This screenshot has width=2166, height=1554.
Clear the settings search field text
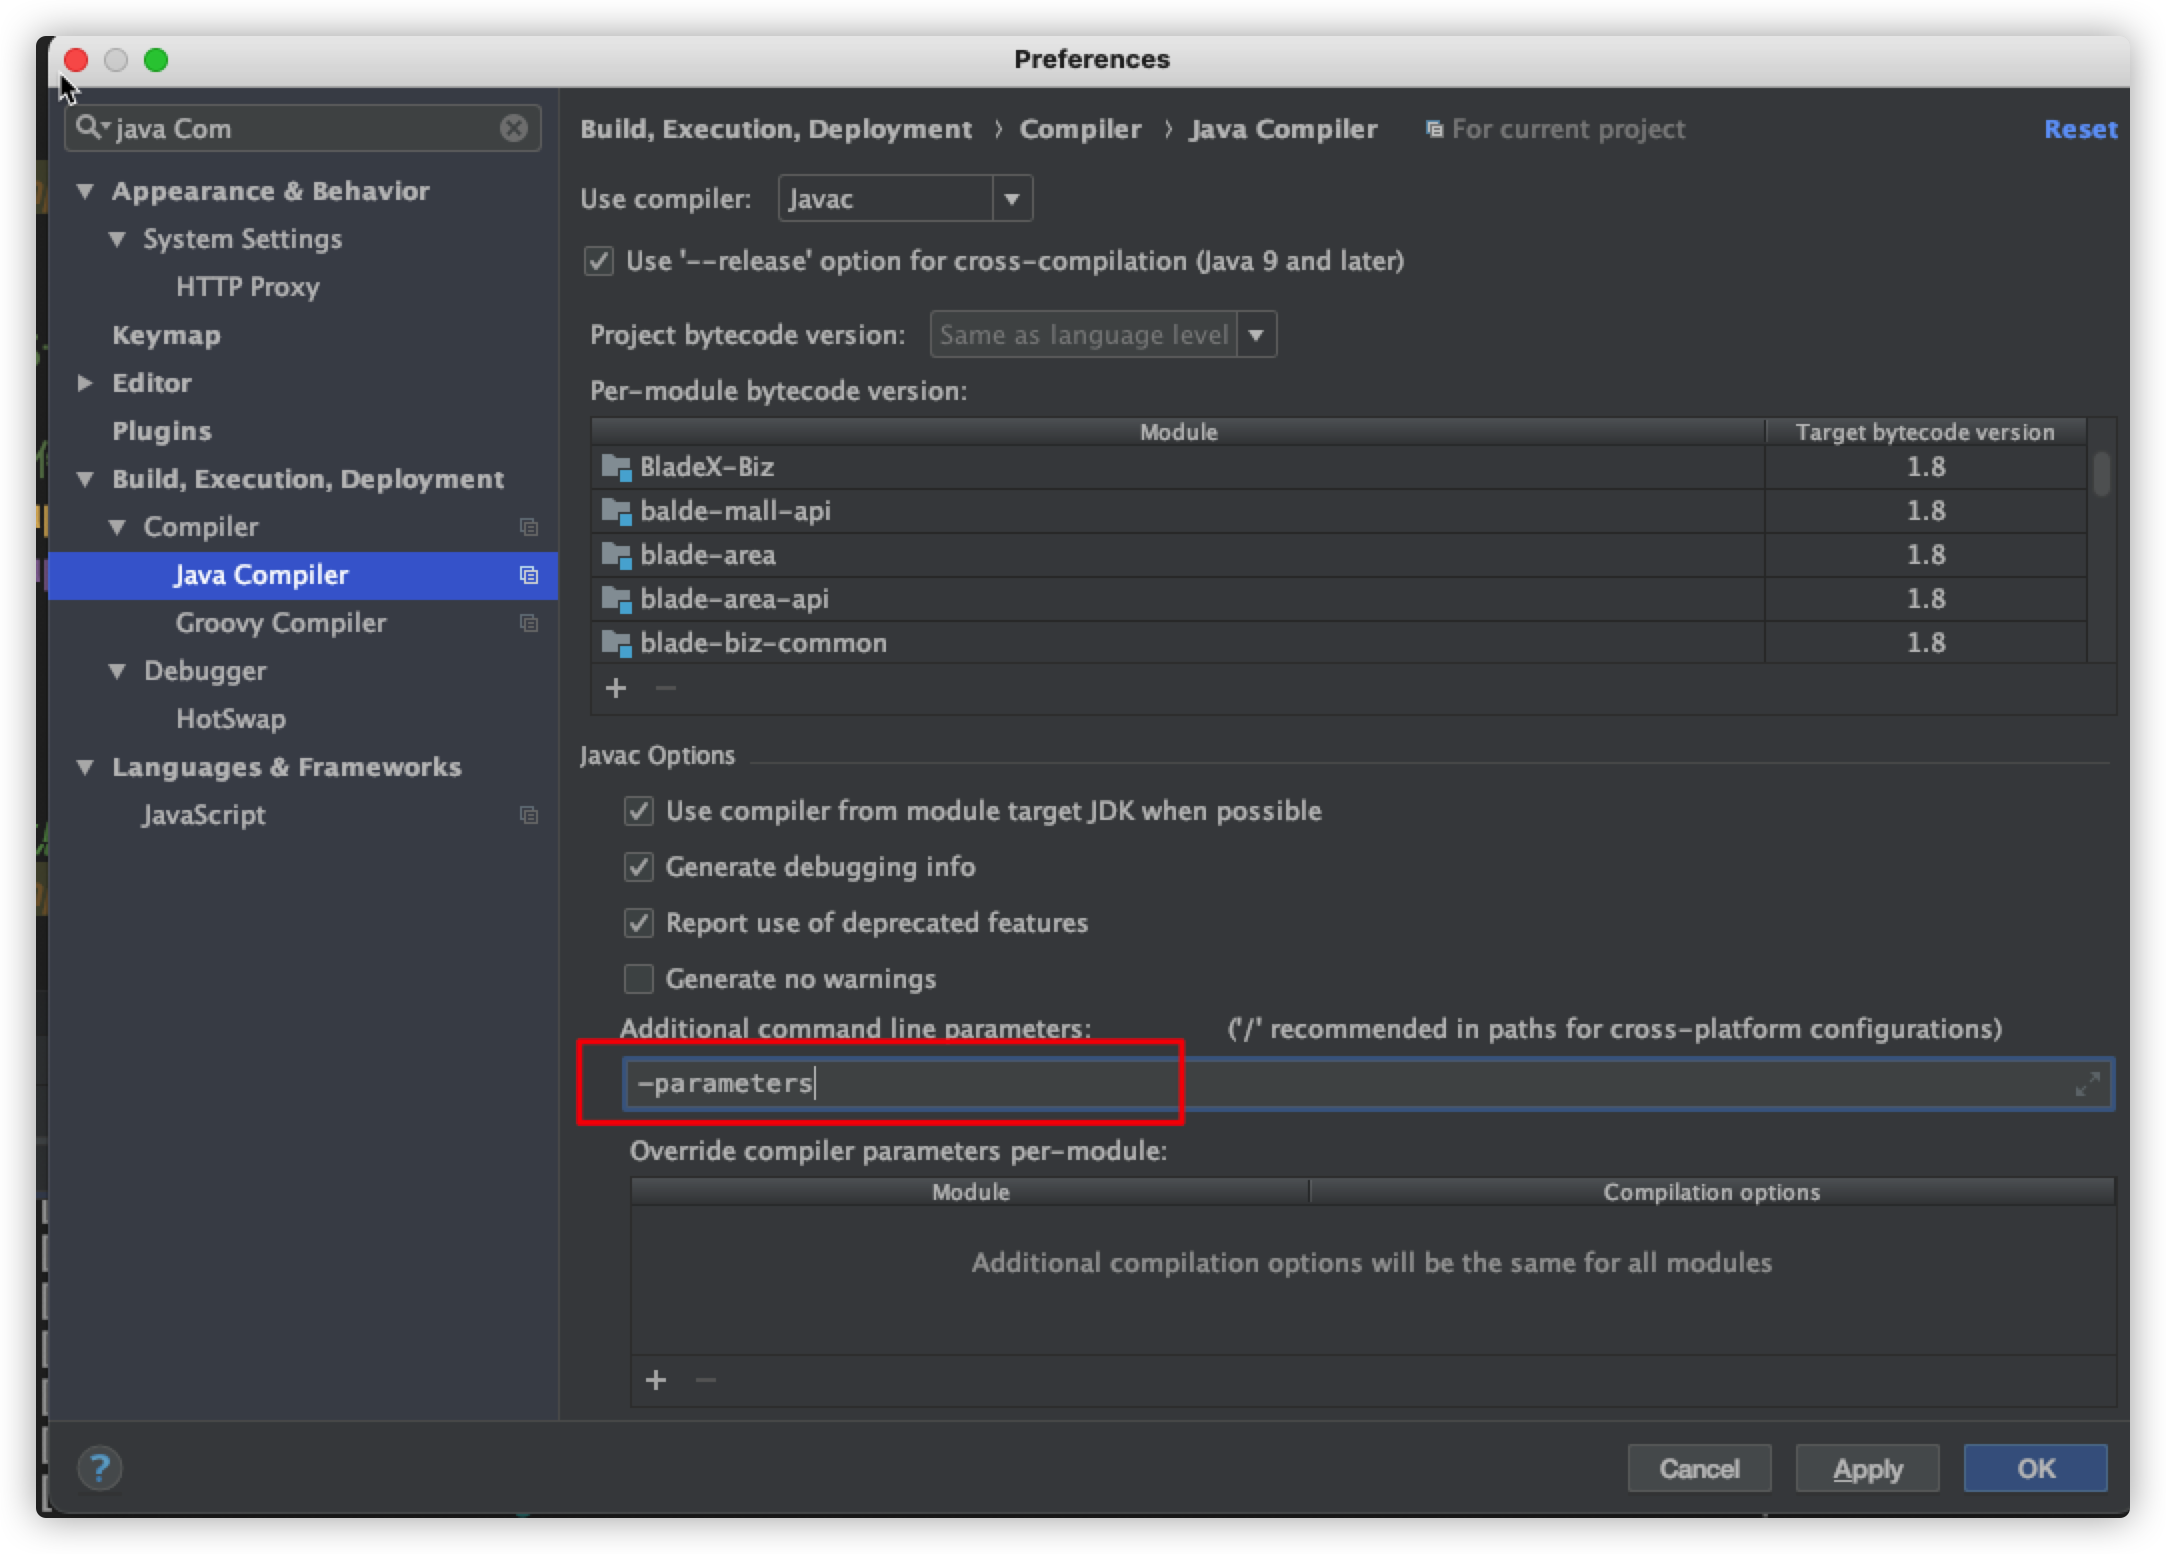(513, 128)
